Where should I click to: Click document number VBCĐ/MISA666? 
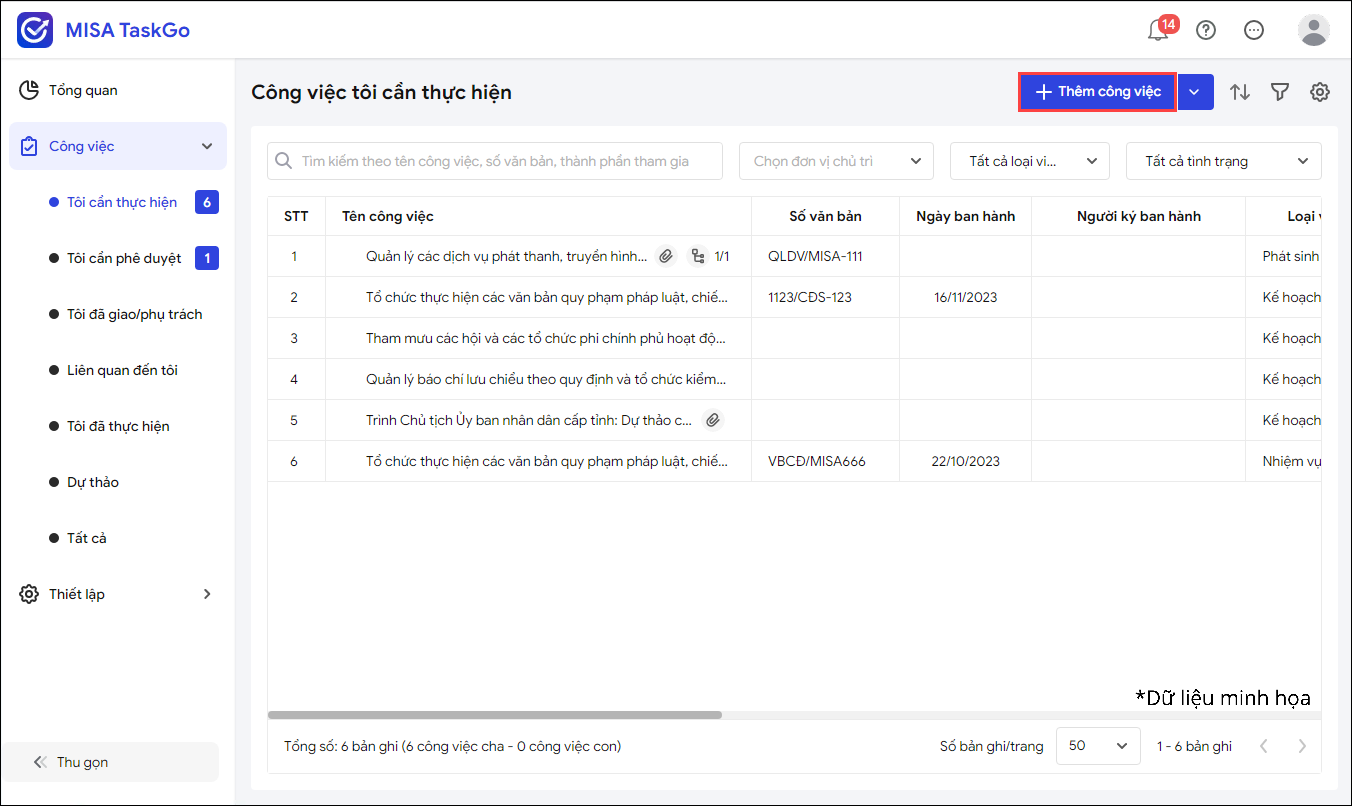(817, 461)
